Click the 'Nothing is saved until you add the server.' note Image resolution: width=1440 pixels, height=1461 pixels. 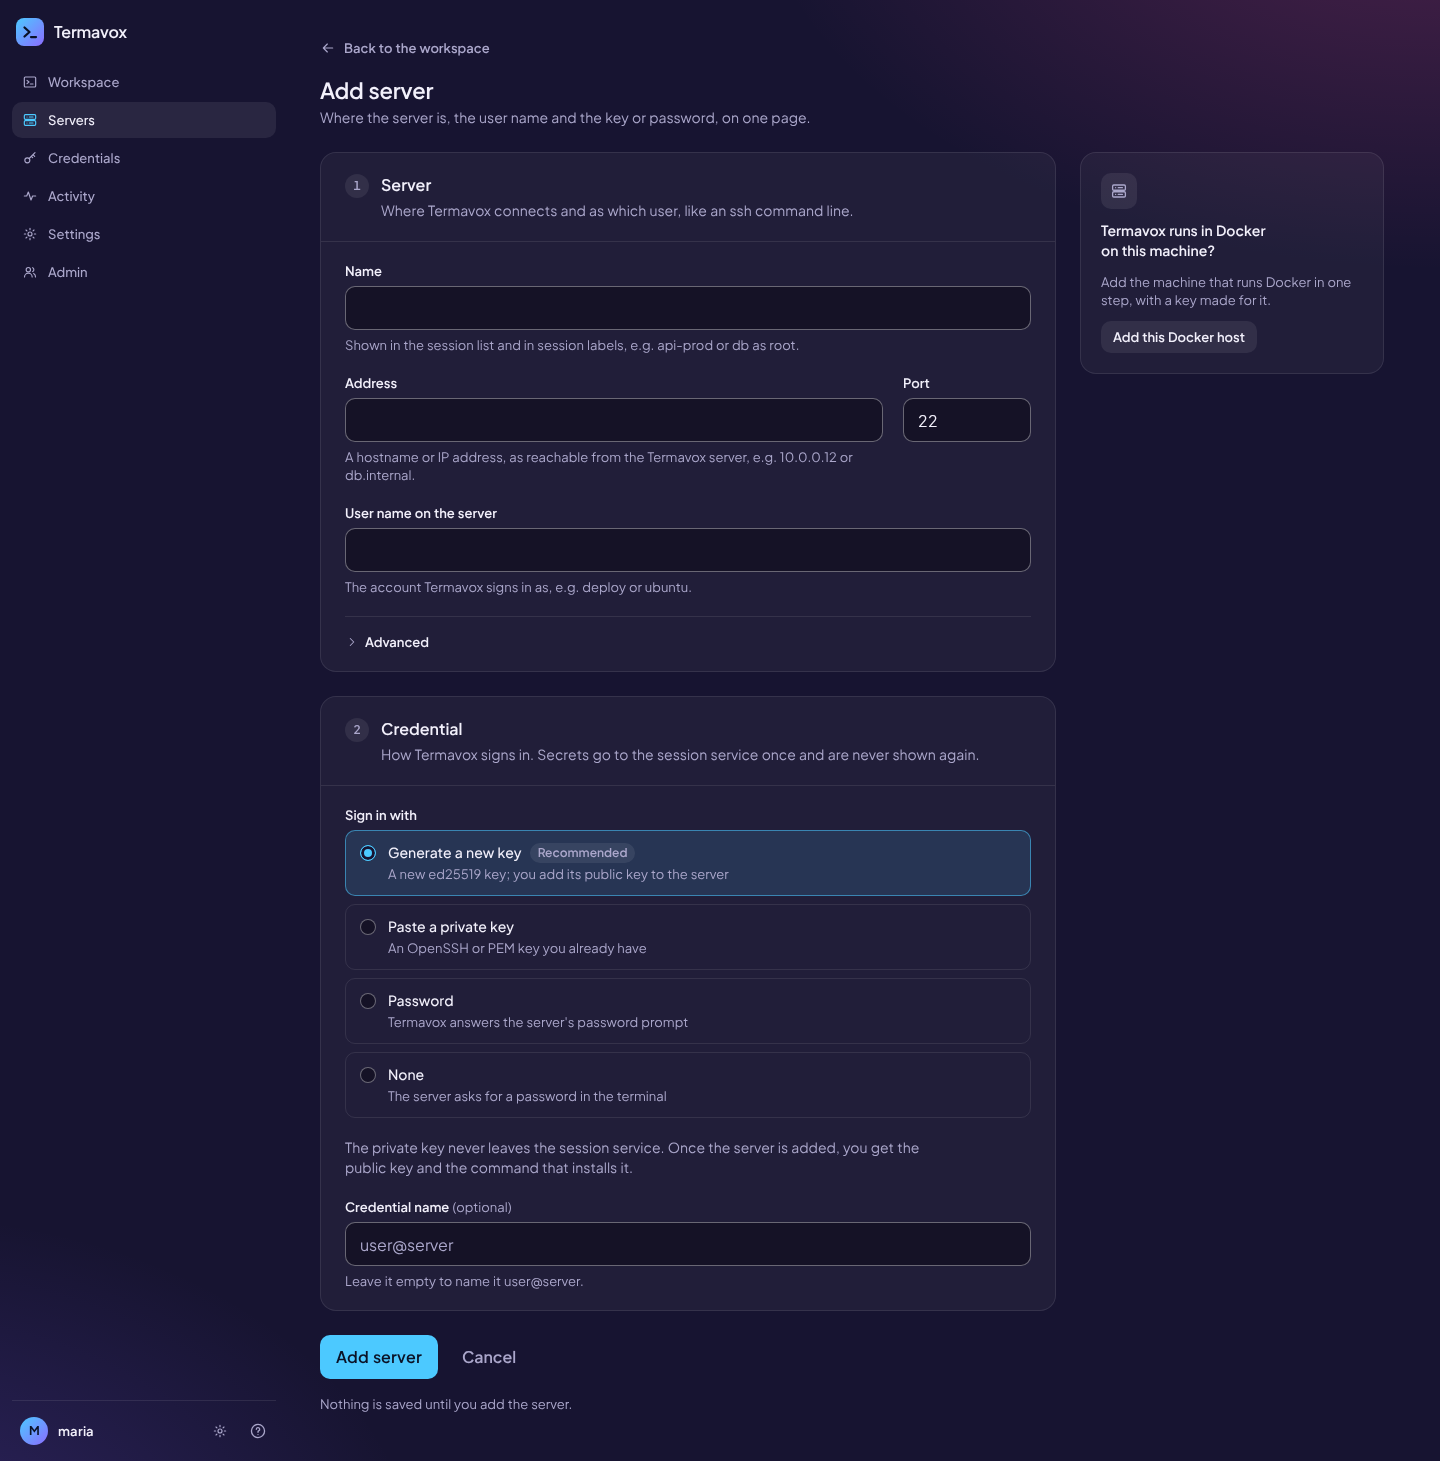[446, 1404]
